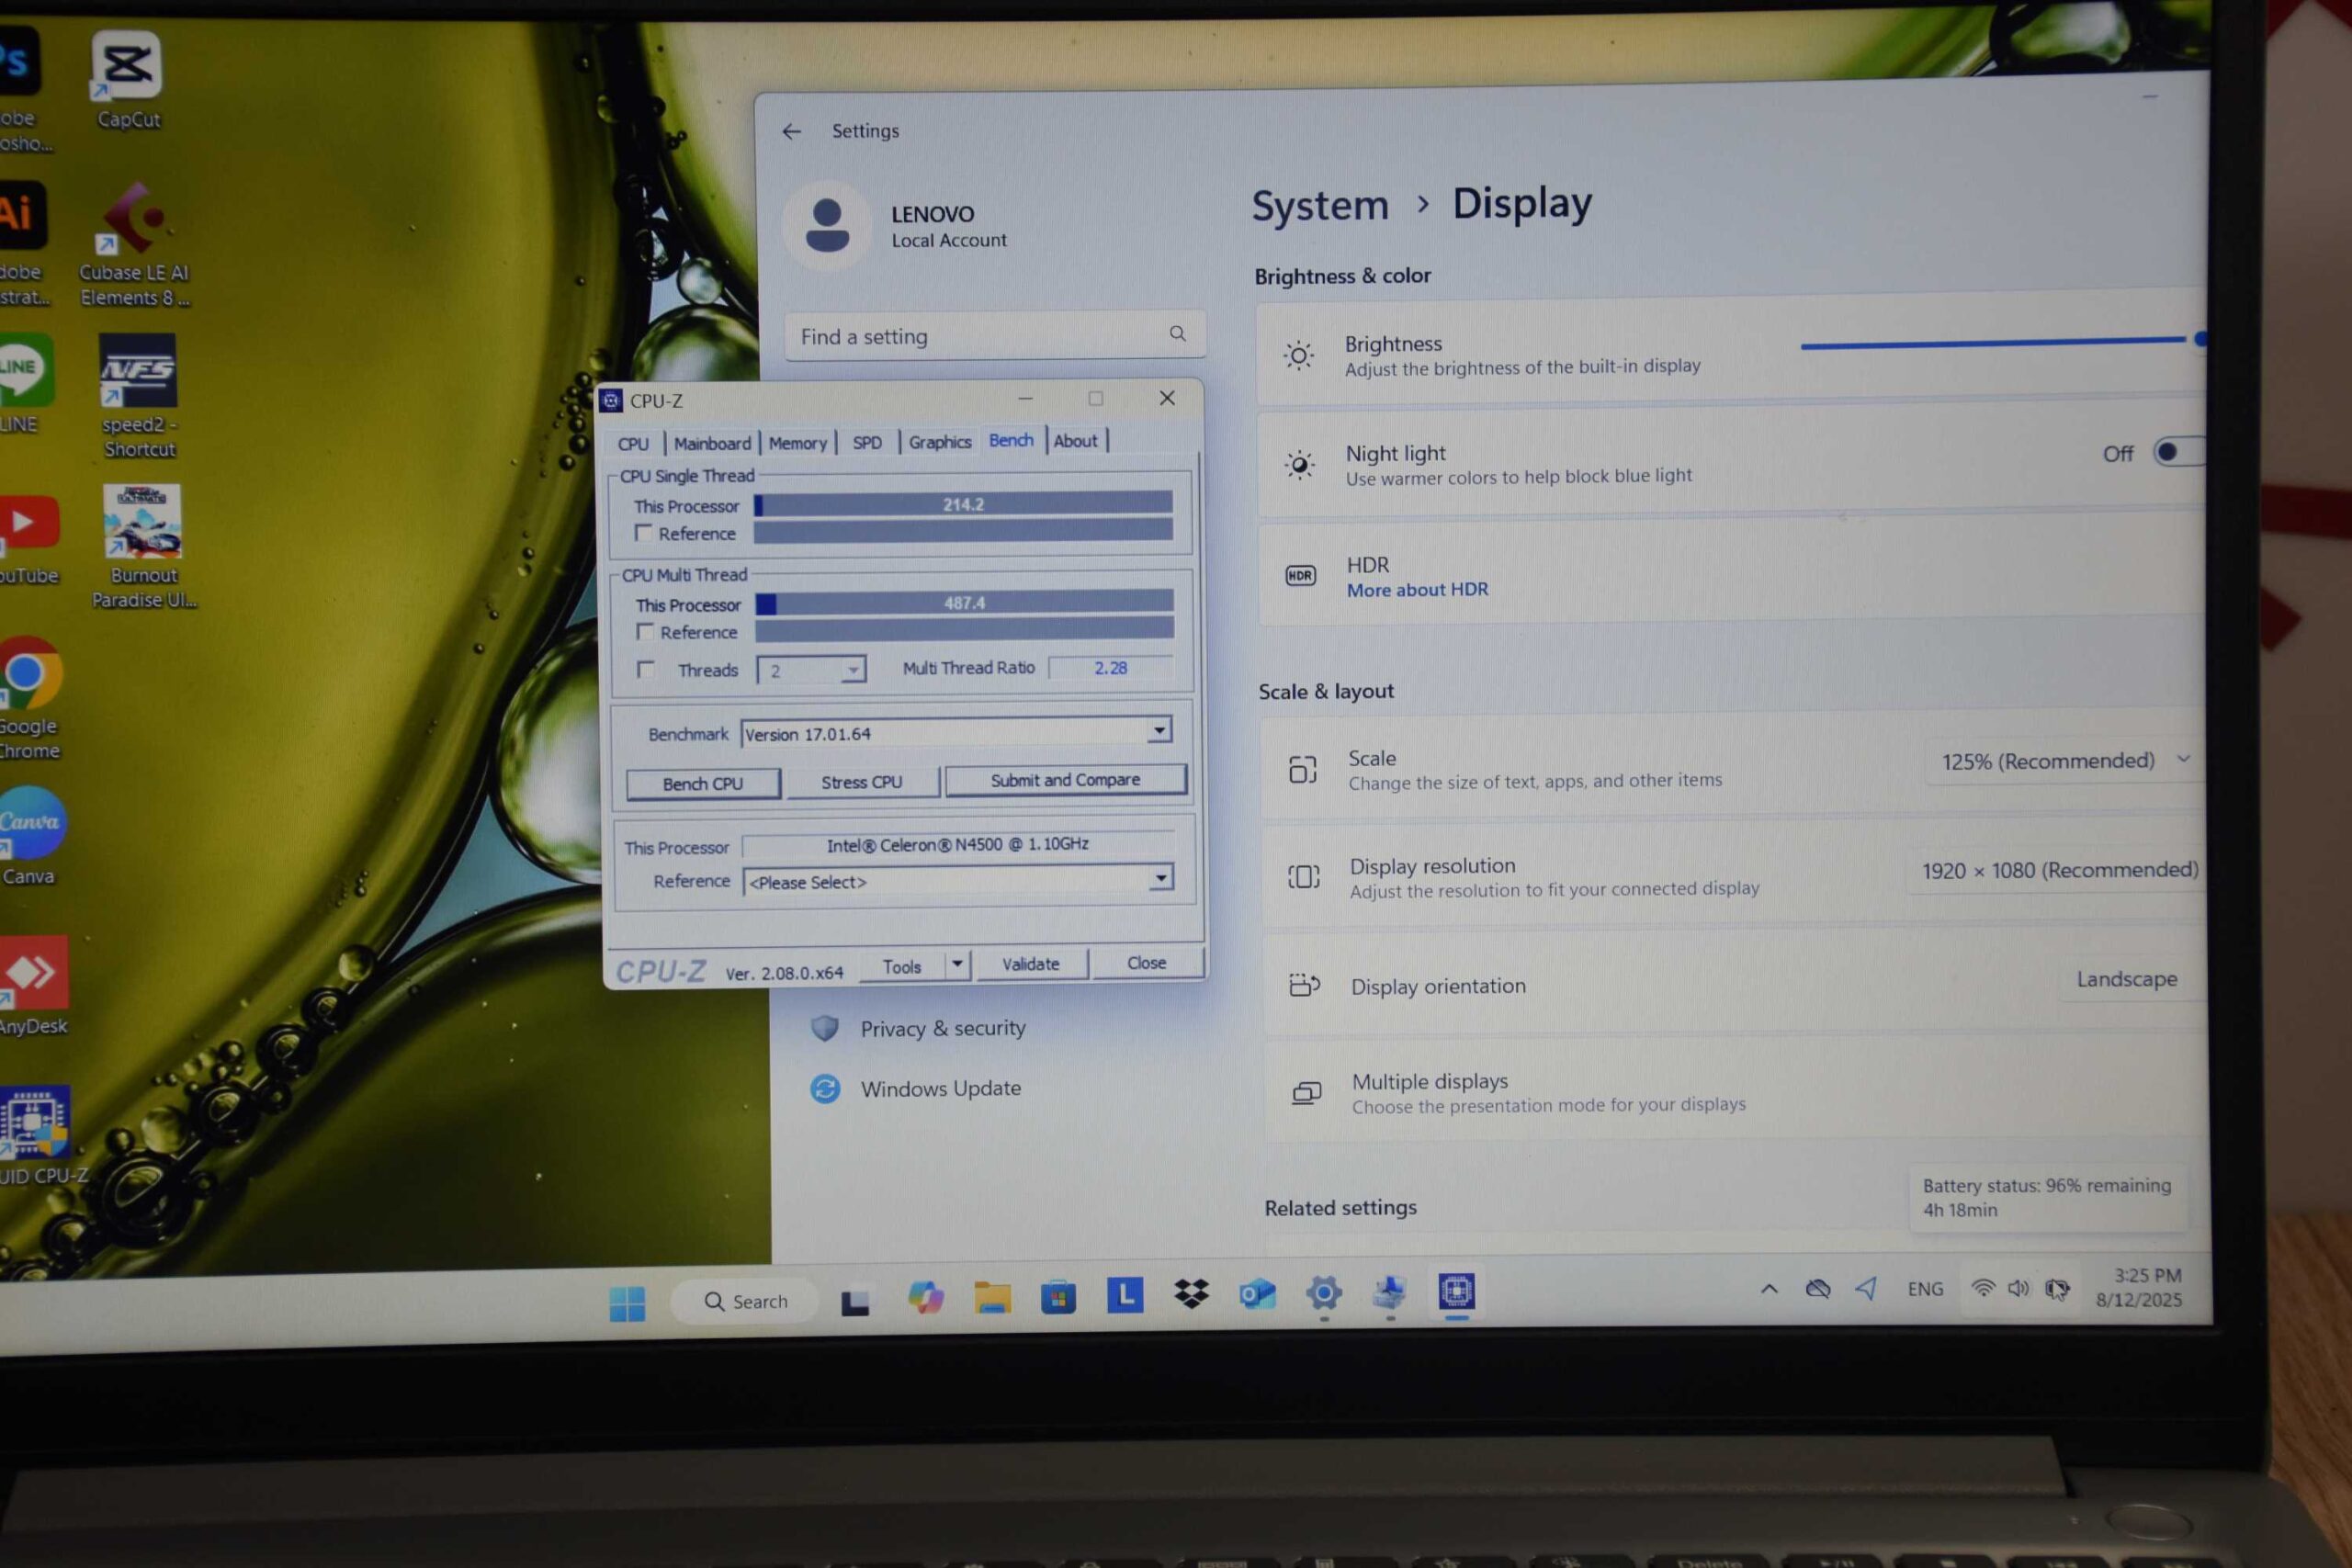The image size is (2352, 1568).
Task: Show hidden icons tray chevron
Action: coord(1768,1289)
